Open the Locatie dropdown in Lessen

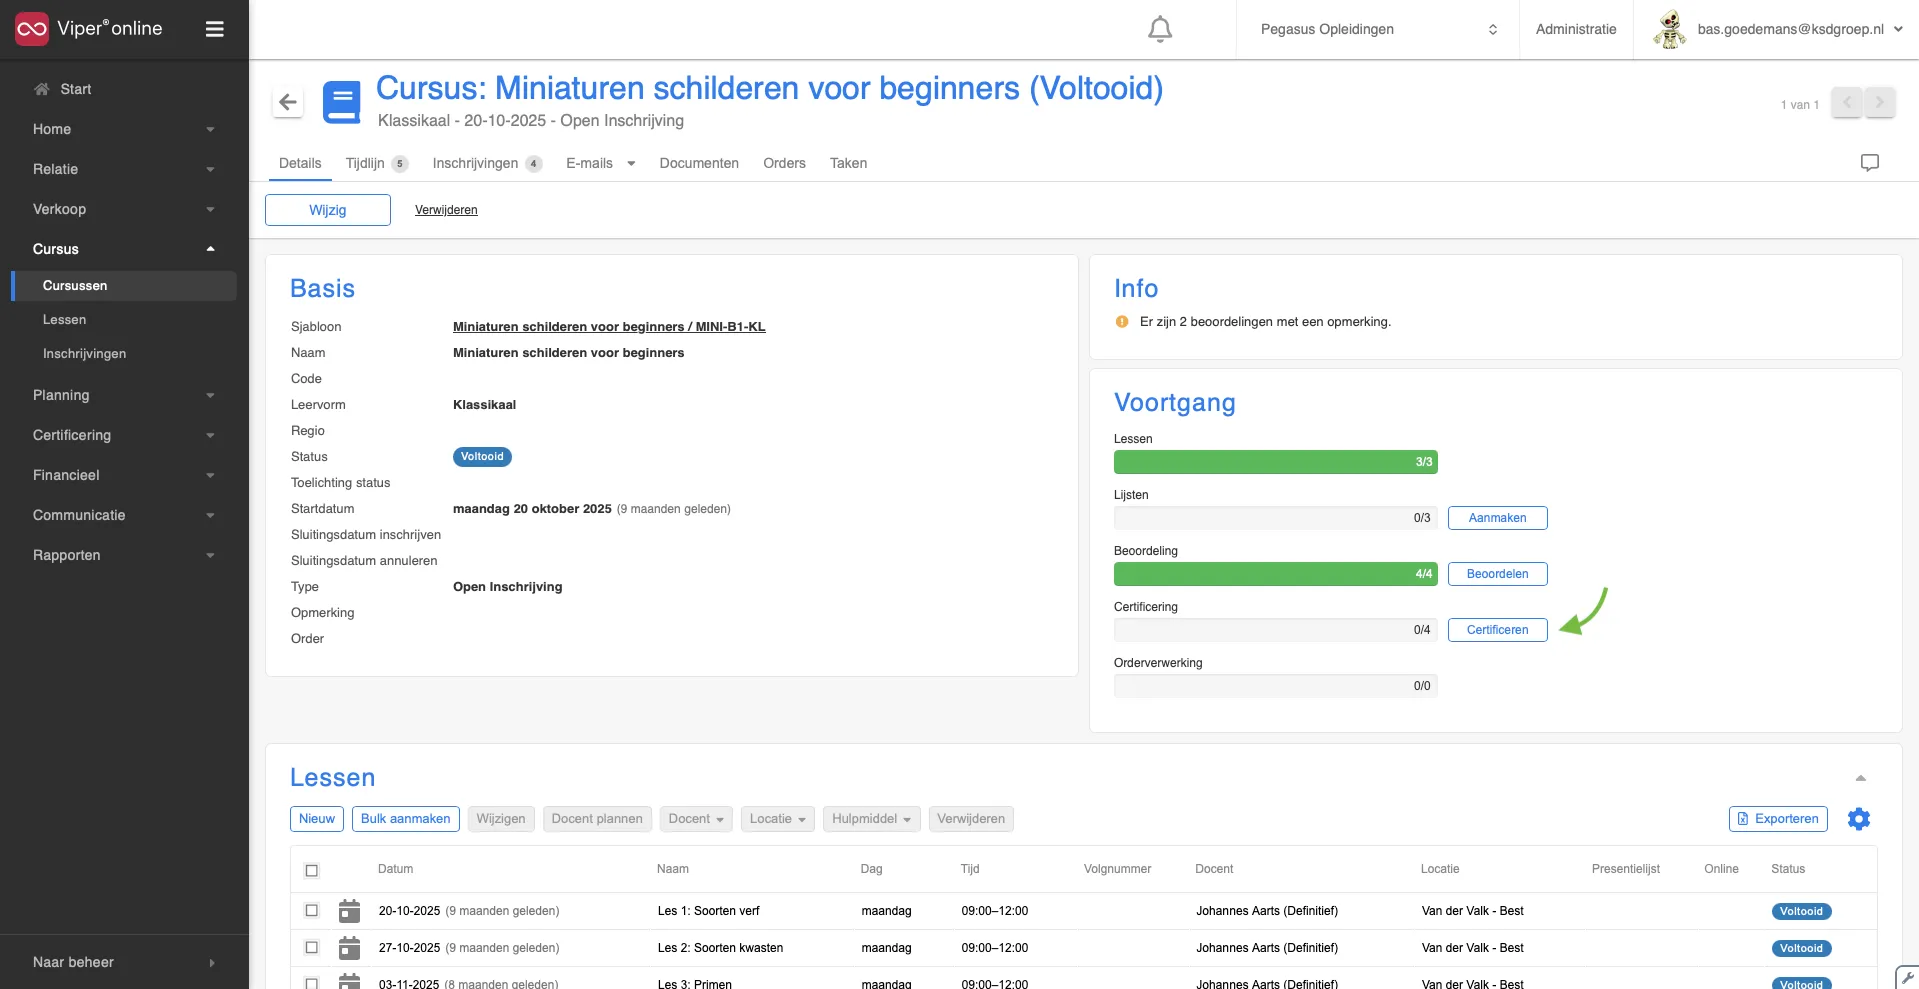click(x=778, y=819)
